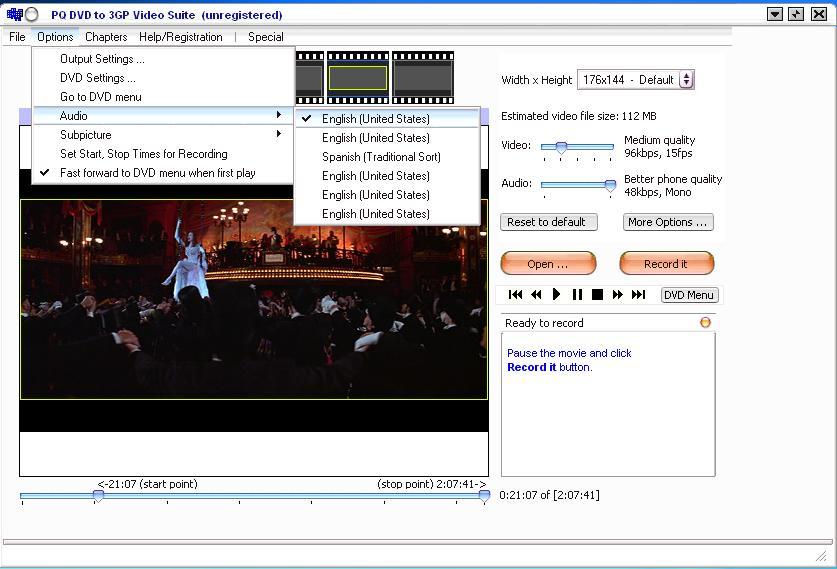Viewport: 837px width, 569px height.
Task: Click the 'Medium quality' label text
Action: pos(659,140)
